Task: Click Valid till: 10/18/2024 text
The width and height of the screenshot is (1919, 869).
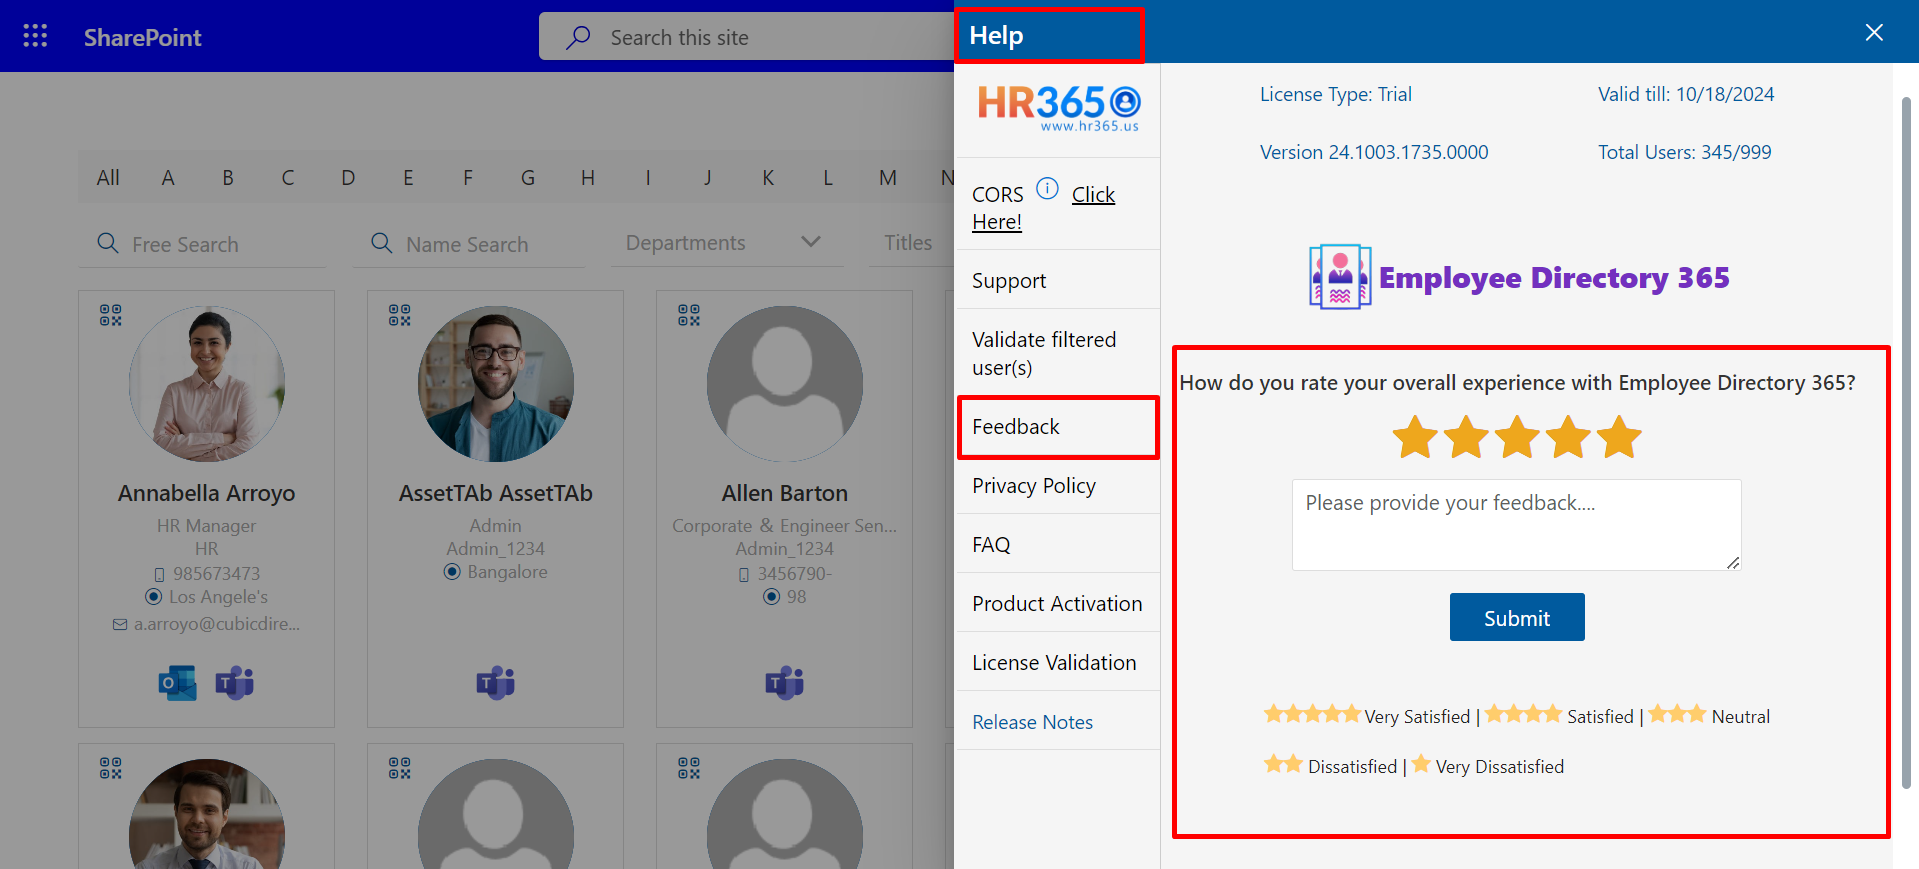Action: click(x=1686, y=94)
